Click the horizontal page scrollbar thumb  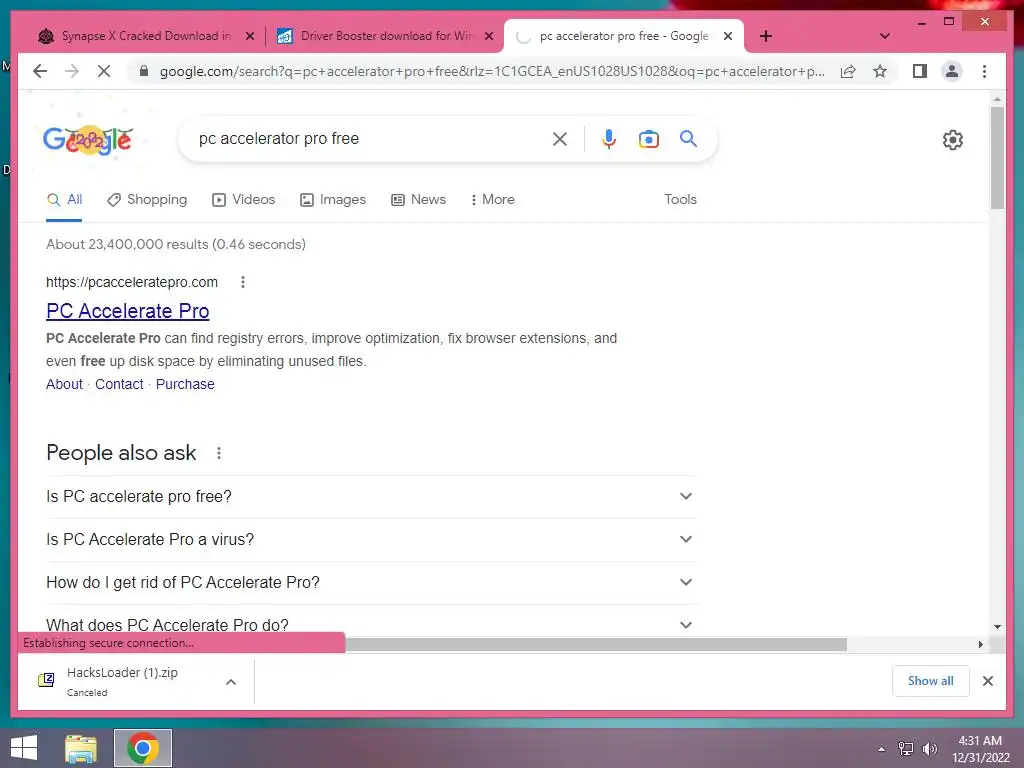pyautogui.click(x=596, y=645)
